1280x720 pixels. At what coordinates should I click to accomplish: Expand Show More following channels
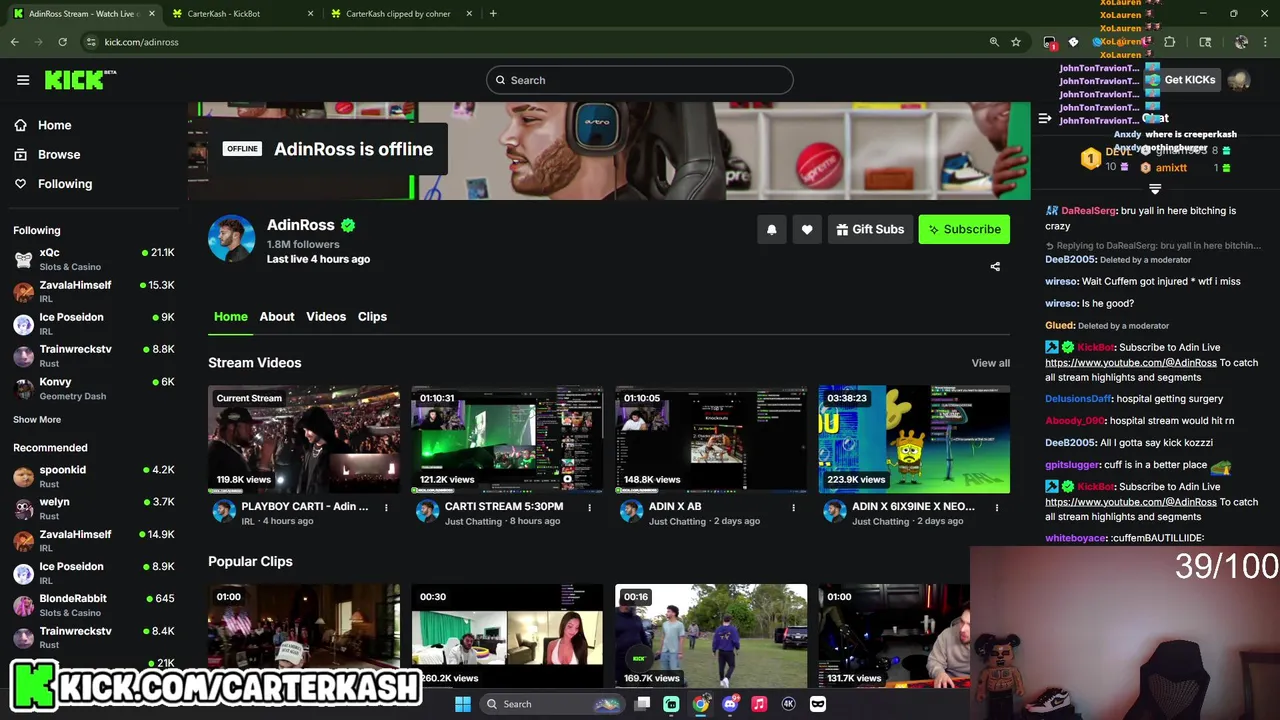coord(37,420)
